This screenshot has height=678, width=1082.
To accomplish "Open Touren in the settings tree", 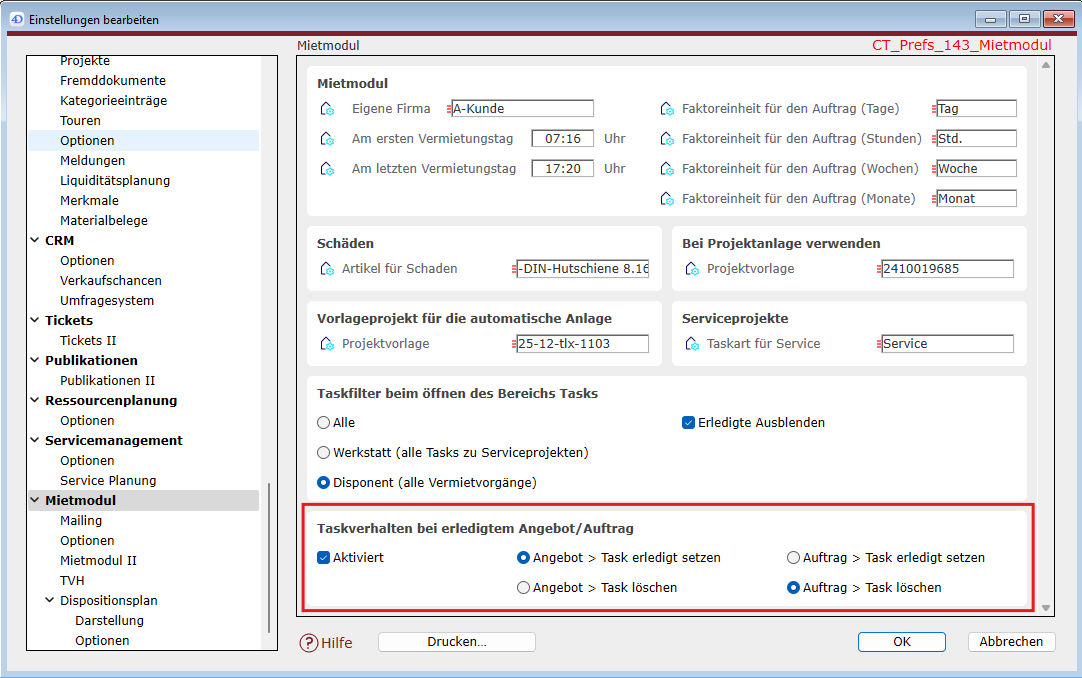I will 80,121.
